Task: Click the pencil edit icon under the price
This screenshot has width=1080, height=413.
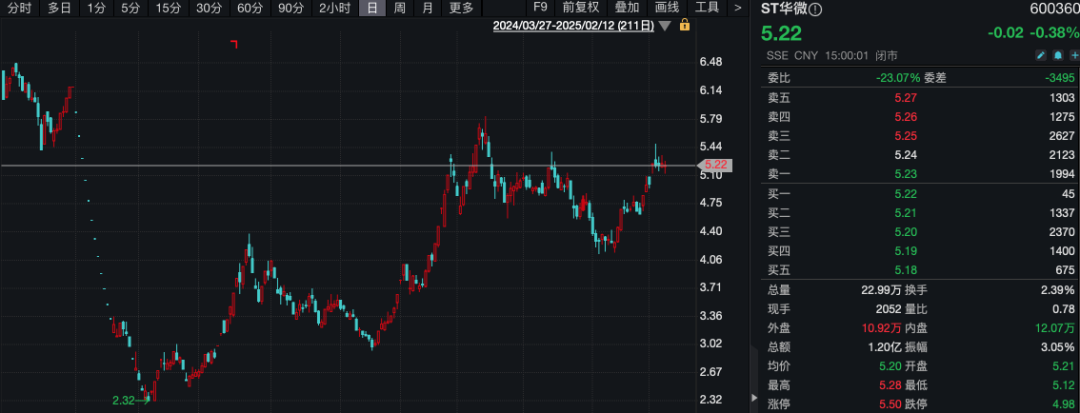Action: point(1041,56)
